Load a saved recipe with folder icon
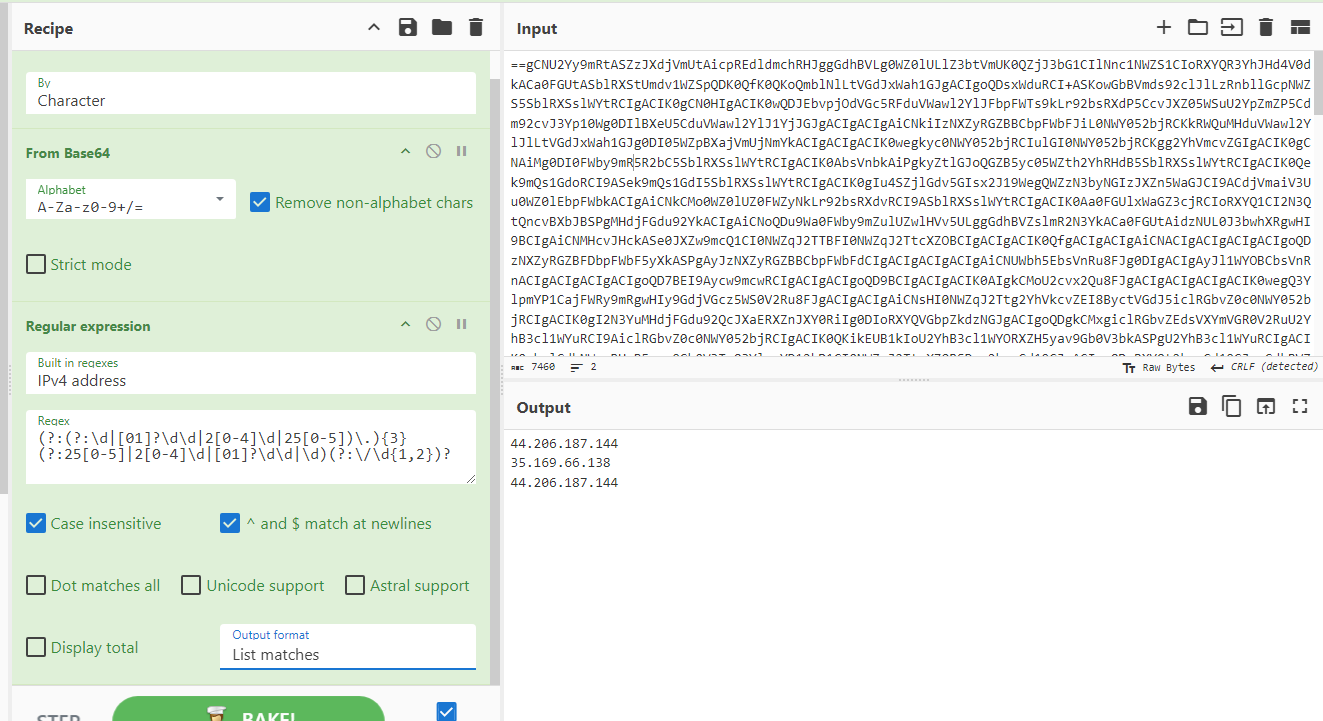The width and height of the screenshot is (1323, 721). [442, 28]
